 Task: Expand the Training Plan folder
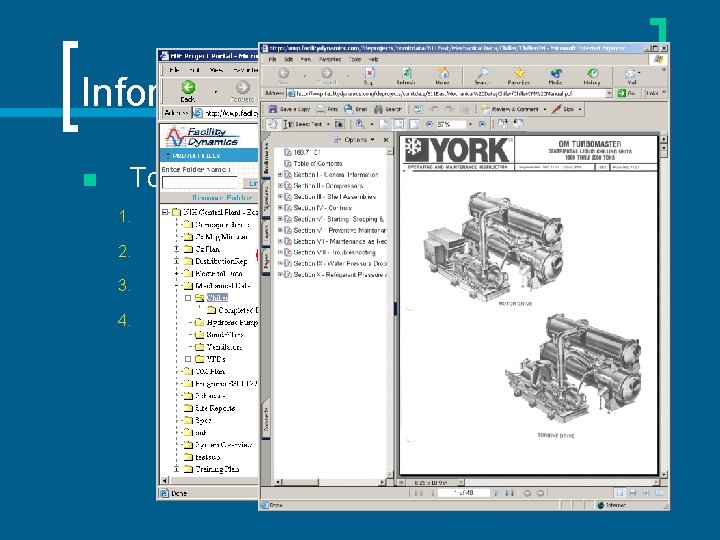(x=176, y=469)
